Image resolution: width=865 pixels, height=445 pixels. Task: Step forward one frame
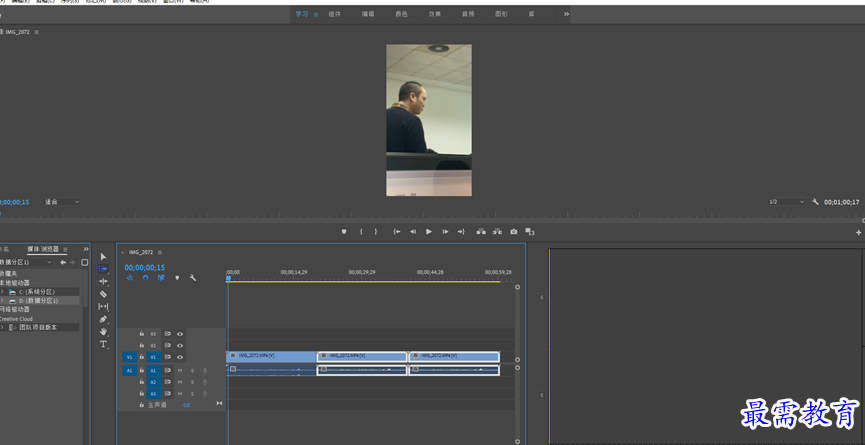point(445,232)
